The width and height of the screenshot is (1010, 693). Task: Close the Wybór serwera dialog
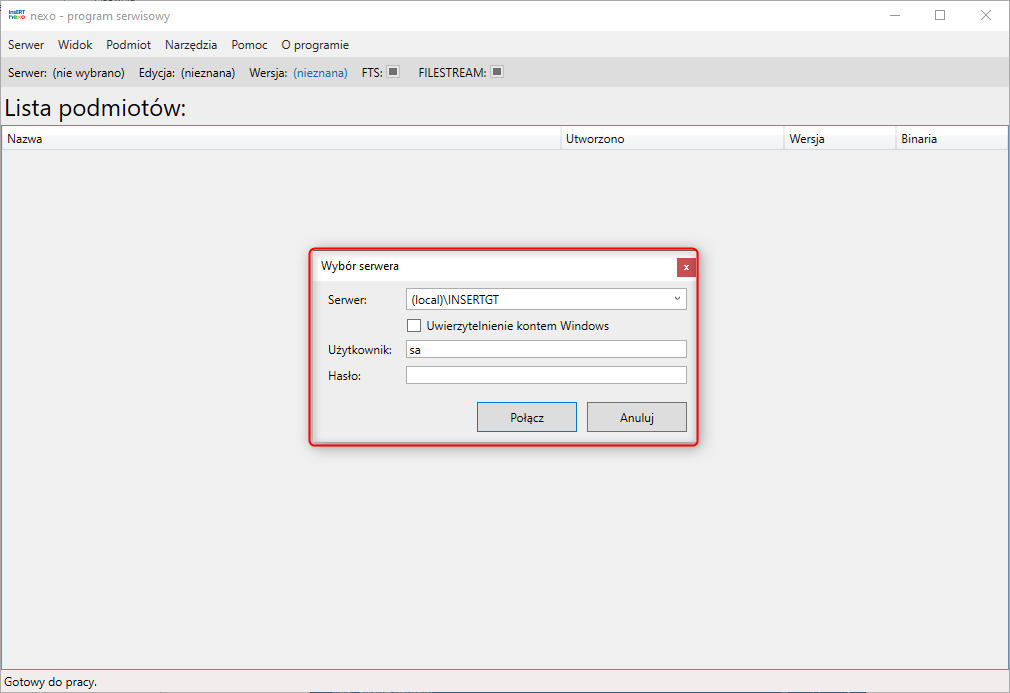click(686, 267)
